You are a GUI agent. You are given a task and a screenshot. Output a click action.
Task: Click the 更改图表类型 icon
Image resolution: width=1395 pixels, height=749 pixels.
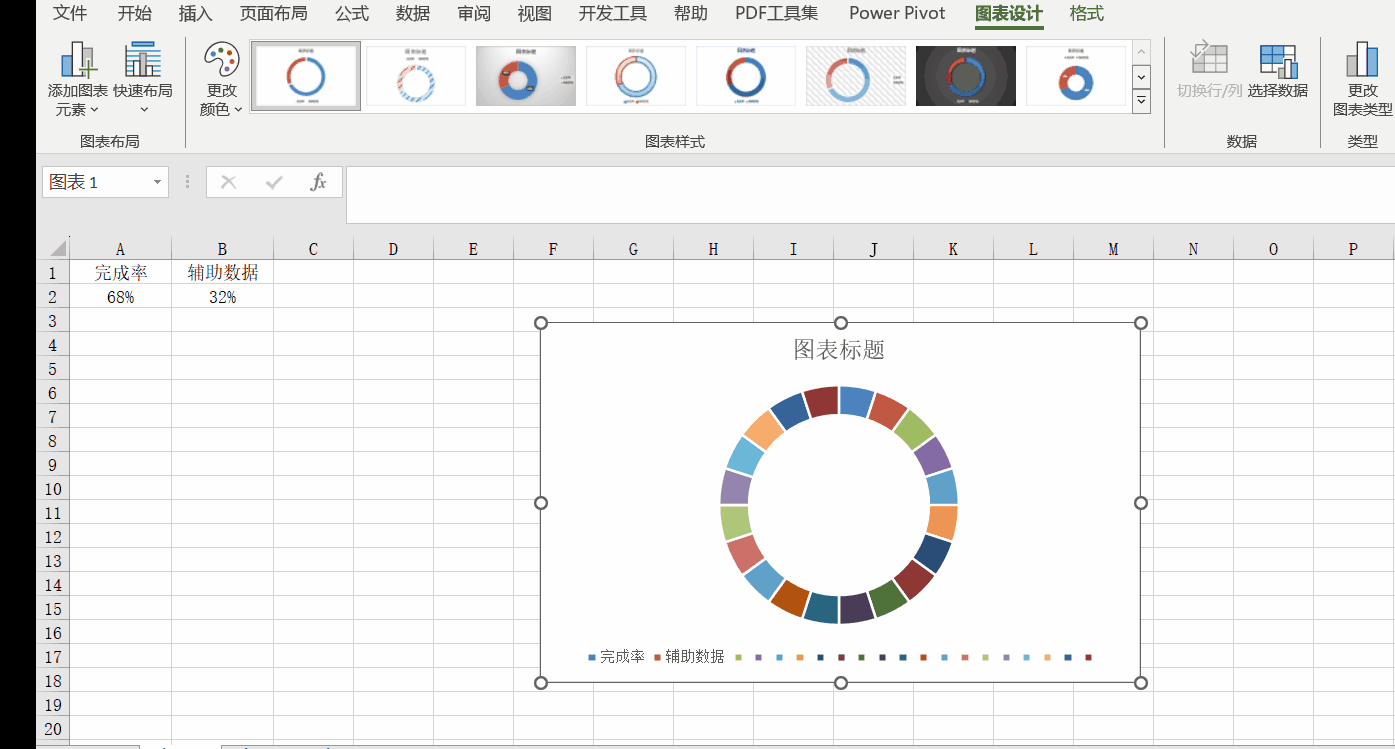pyautogui.click(x=1361, y=60)
